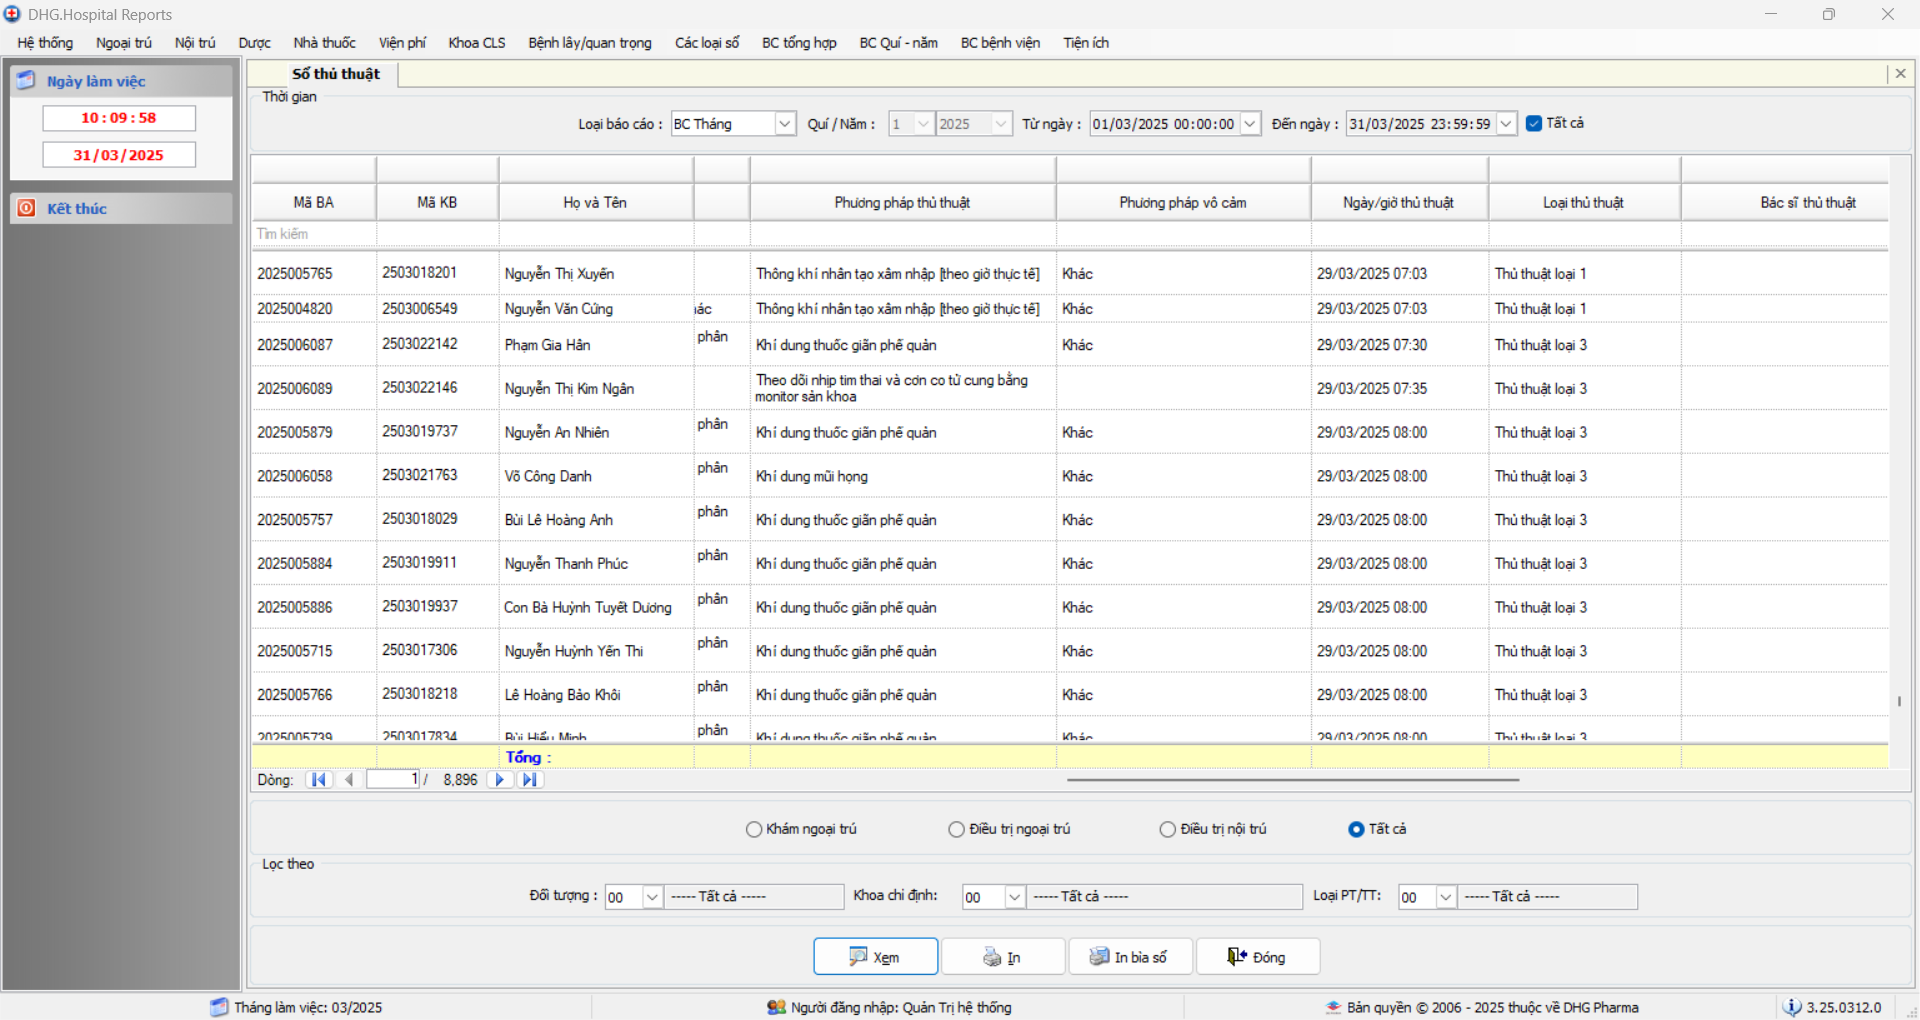
Task: Click the vertical scrollbar thumb of the table
Action: (x=1899, y=701)
